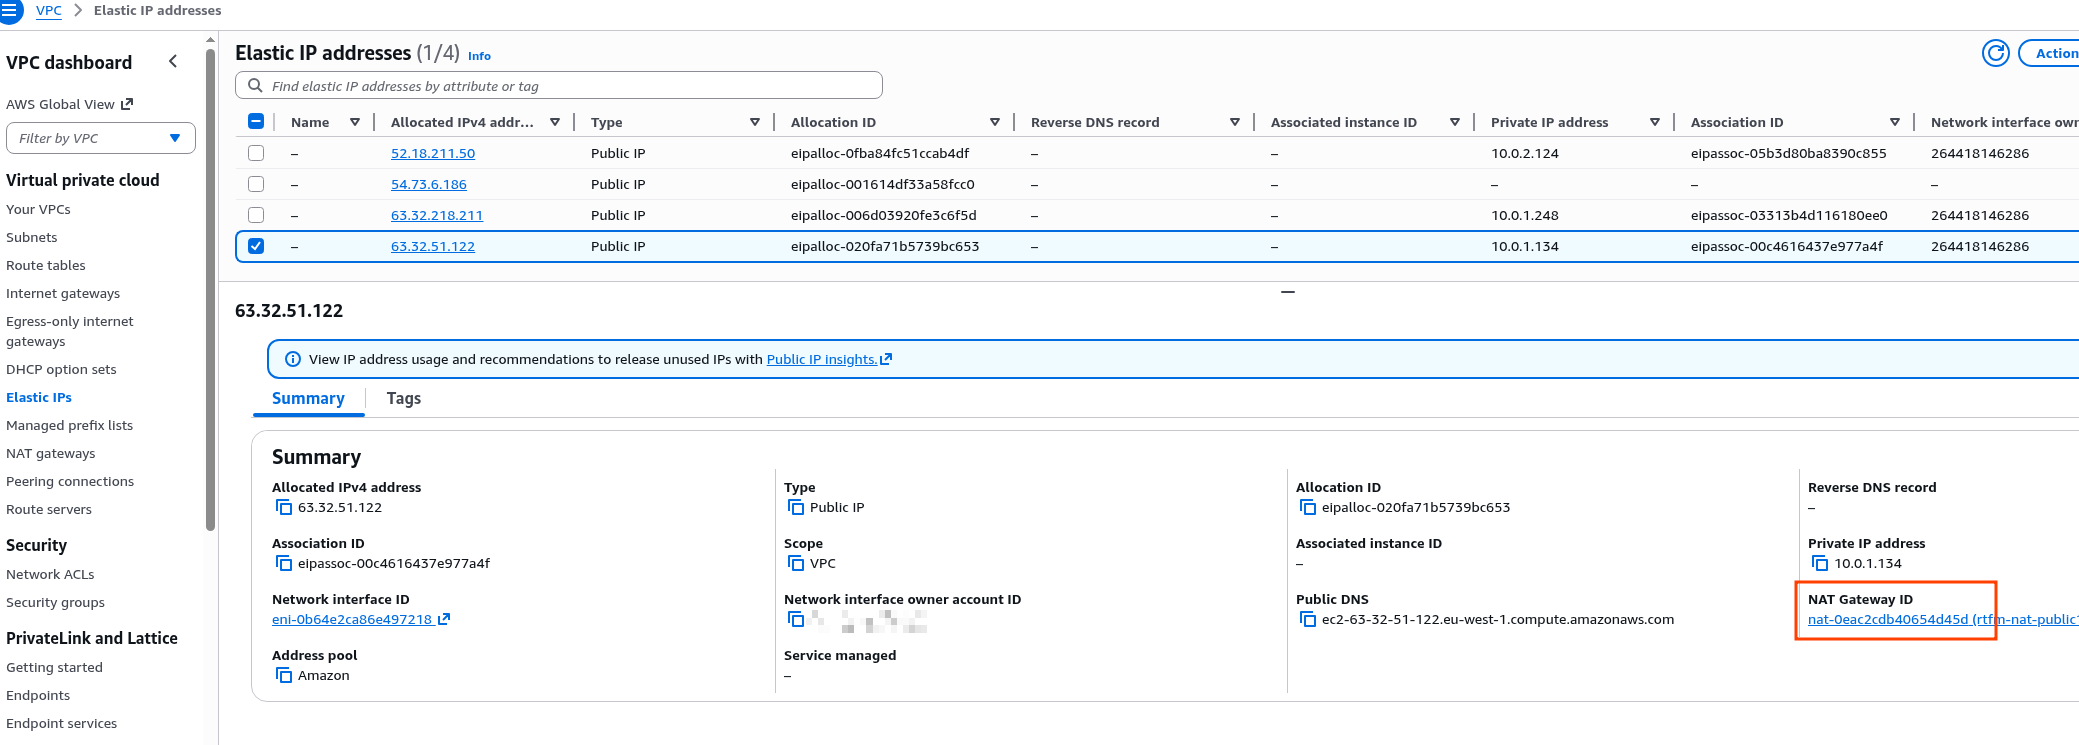This screenshot has height=745, width=2079.
Task: Copy the Address pool value Amazon
Action: click(284, 676)
